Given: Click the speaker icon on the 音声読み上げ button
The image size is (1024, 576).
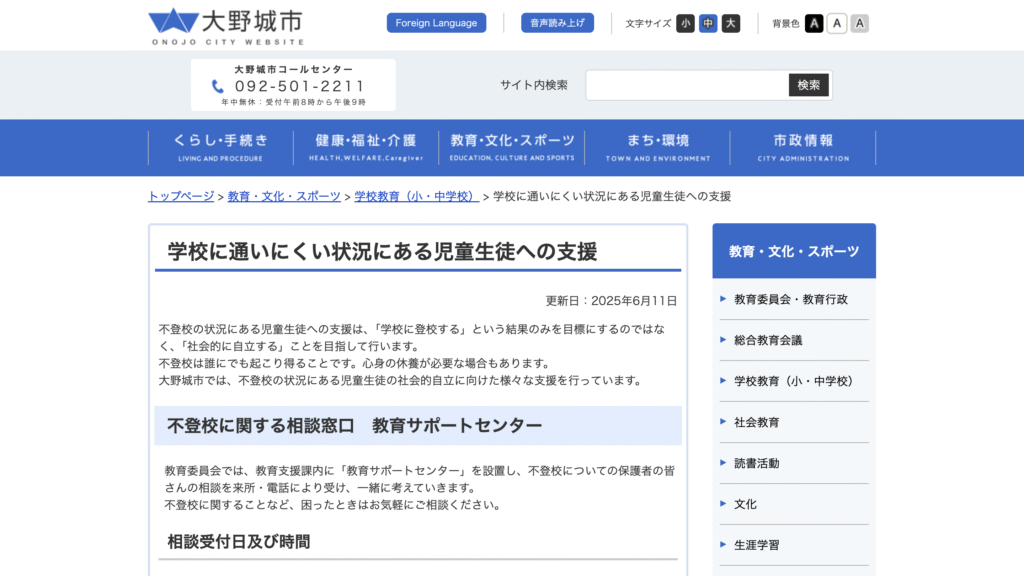Looking at the screenshot, I should (x=528, y=22).
